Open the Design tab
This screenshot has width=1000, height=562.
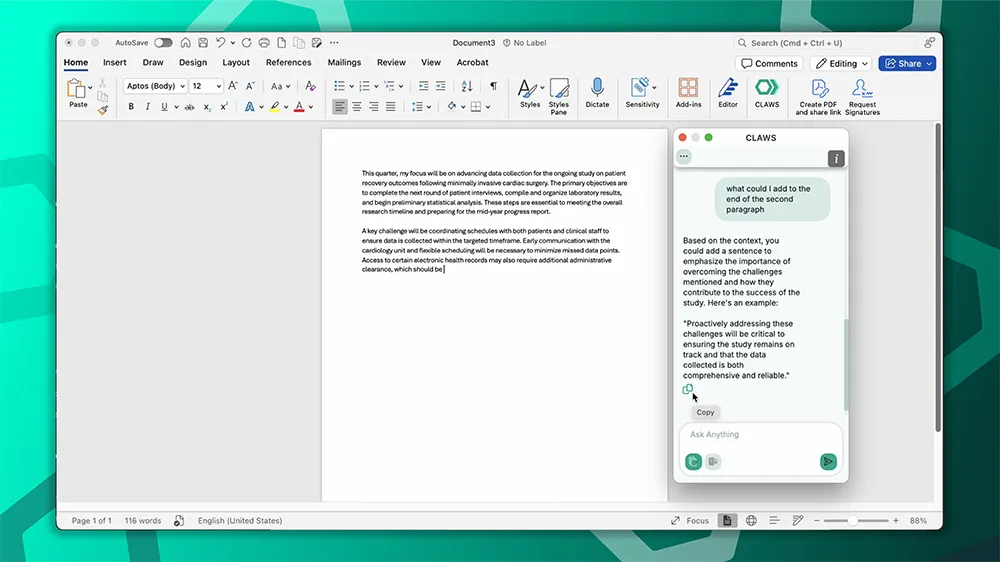click(x=193, y=63)
